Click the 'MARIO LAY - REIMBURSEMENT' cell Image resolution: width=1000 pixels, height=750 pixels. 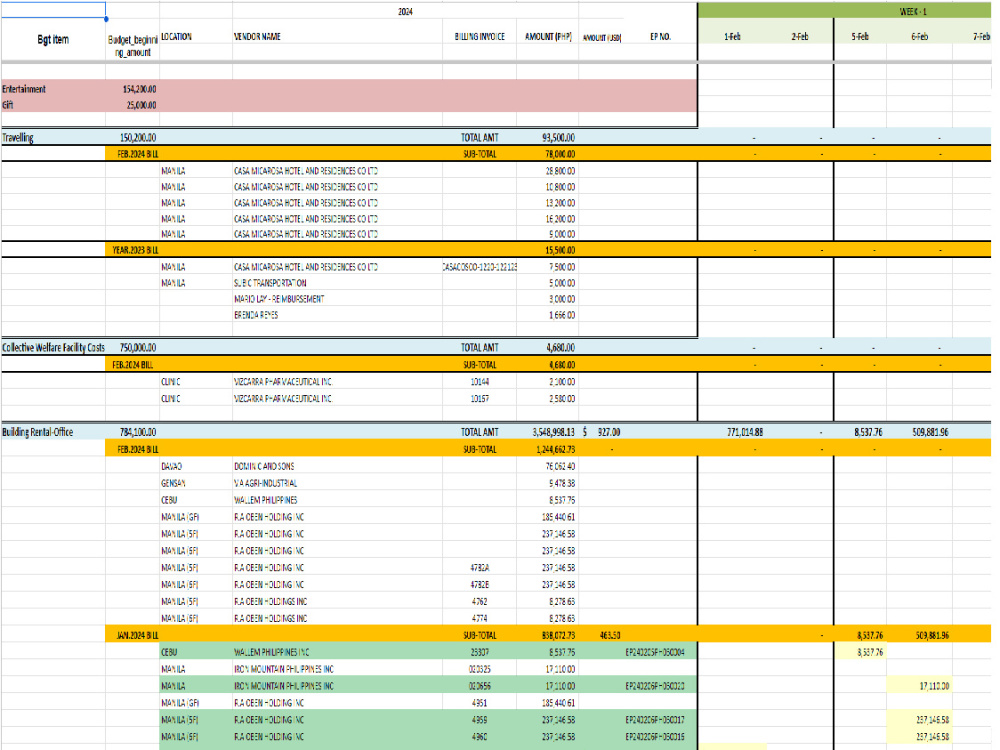(279, 299)
